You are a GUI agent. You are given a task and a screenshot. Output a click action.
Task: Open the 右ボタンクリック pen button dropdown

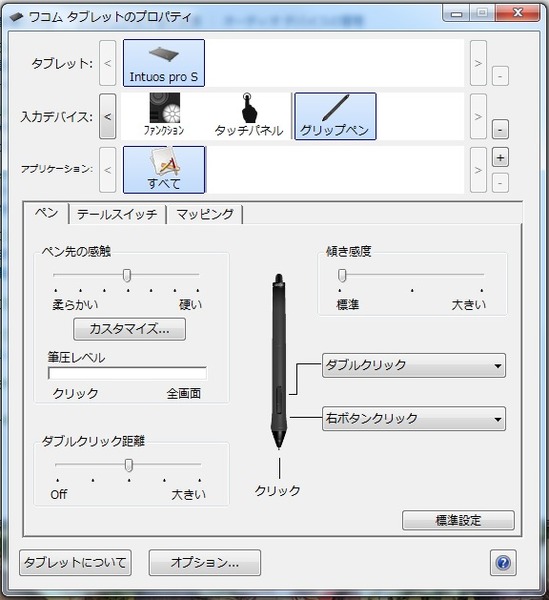click(x=414, y=419)
